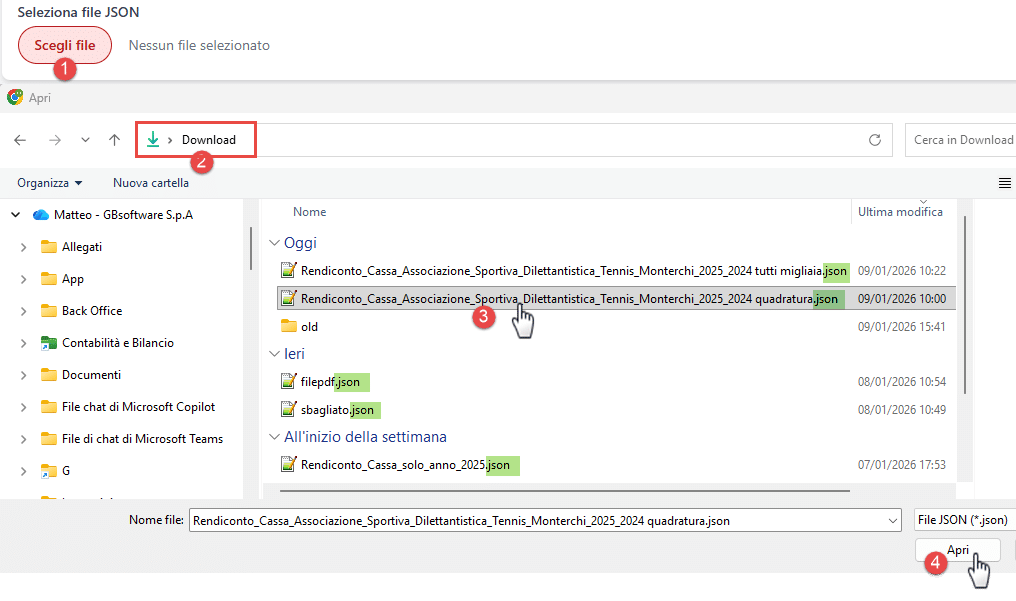Open recent locations chevron dropdown
Viewport: 1016px width, 601px height.
[85, 140]
